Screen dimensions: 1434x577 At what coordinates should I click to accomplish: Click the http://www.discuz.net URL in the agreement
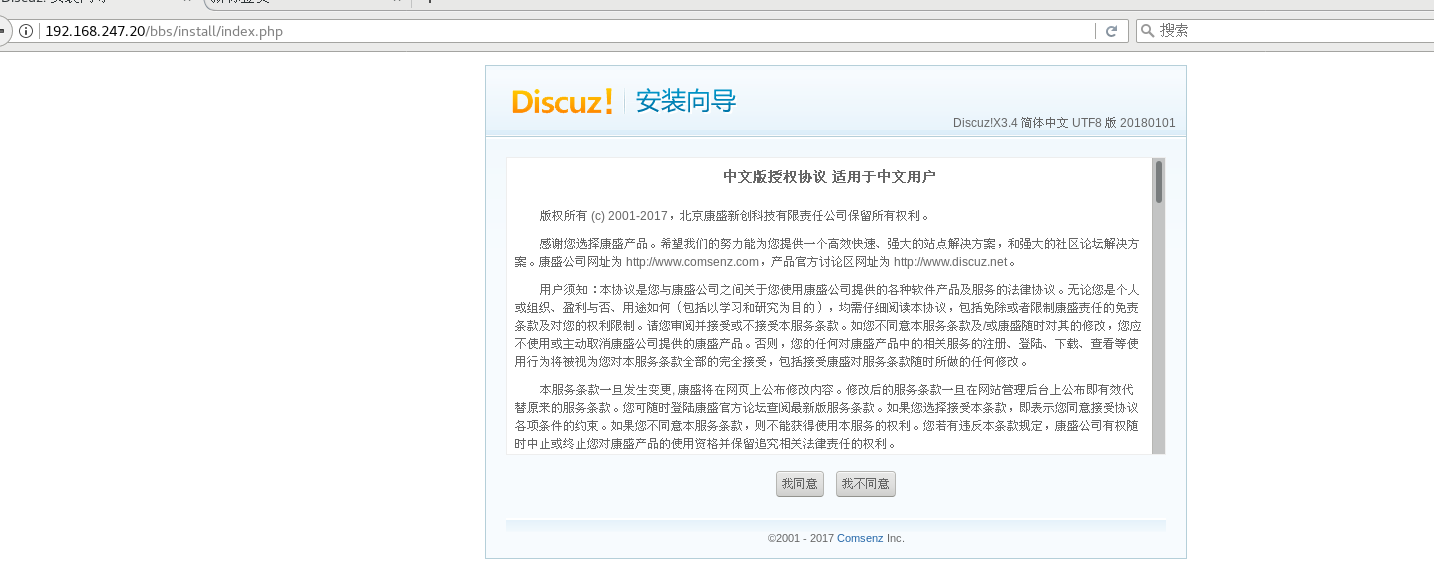pyautogui.click(x=950, y=262)
